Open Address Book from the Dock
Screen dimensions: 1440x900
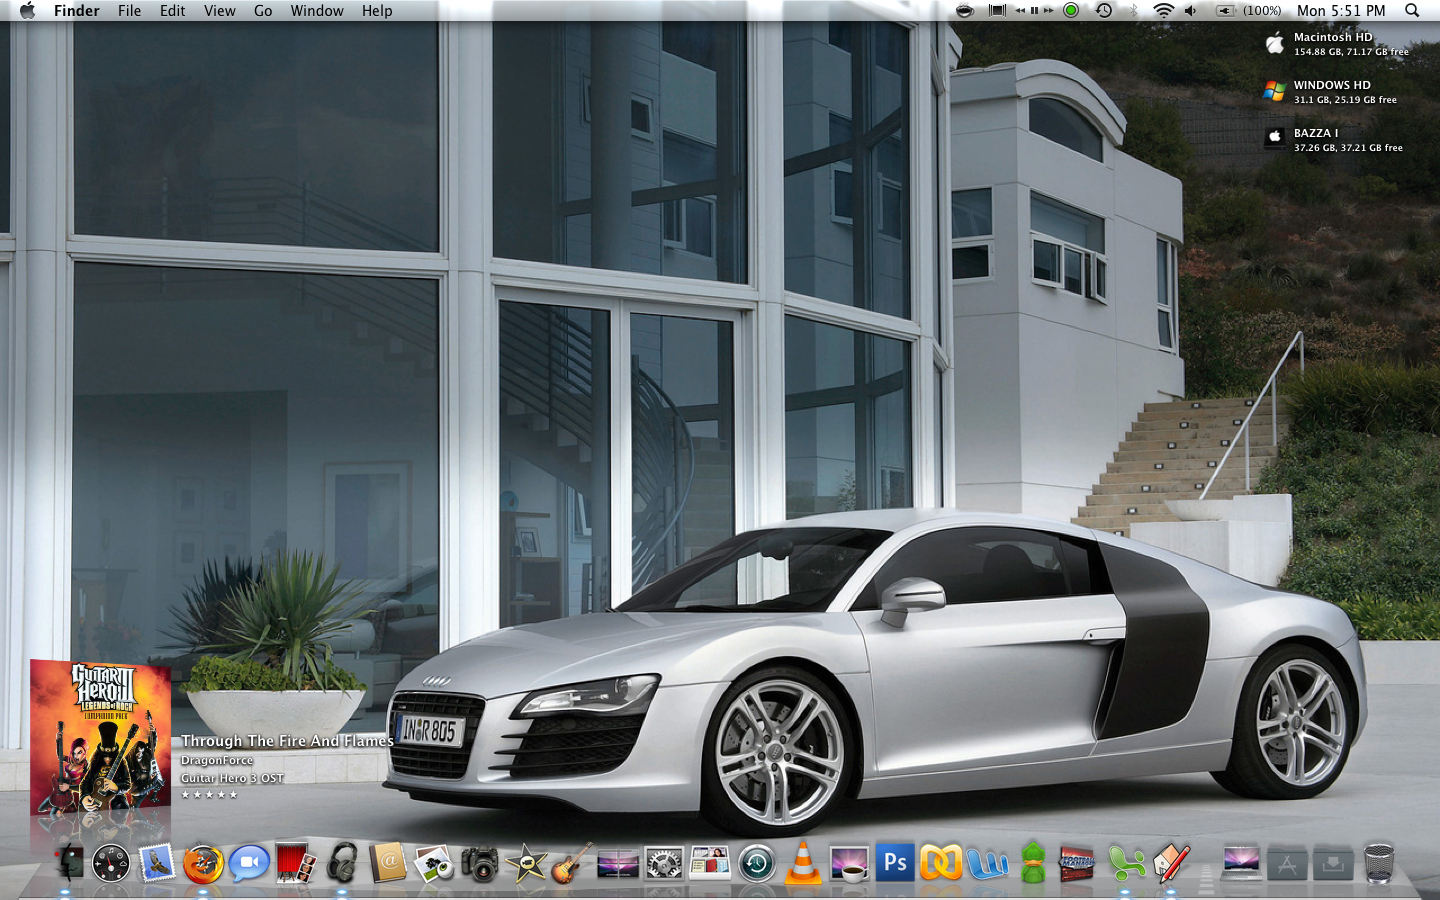click(x=387, y=863)
